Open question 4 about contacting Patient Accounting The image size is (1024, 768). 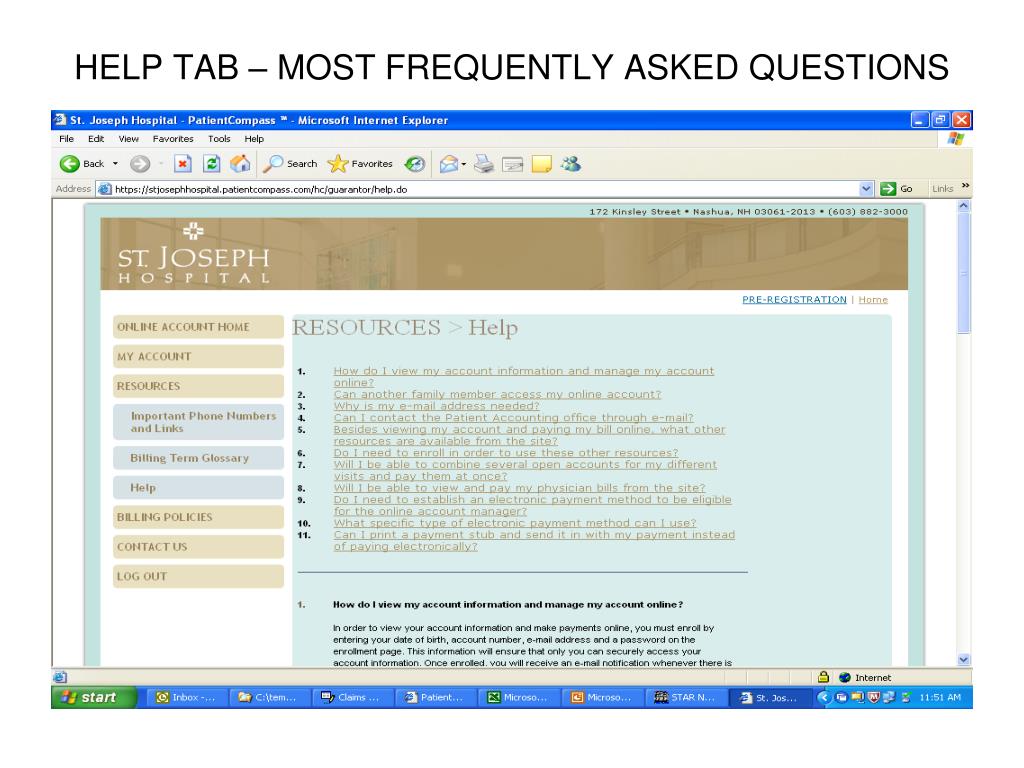(513, 418)
